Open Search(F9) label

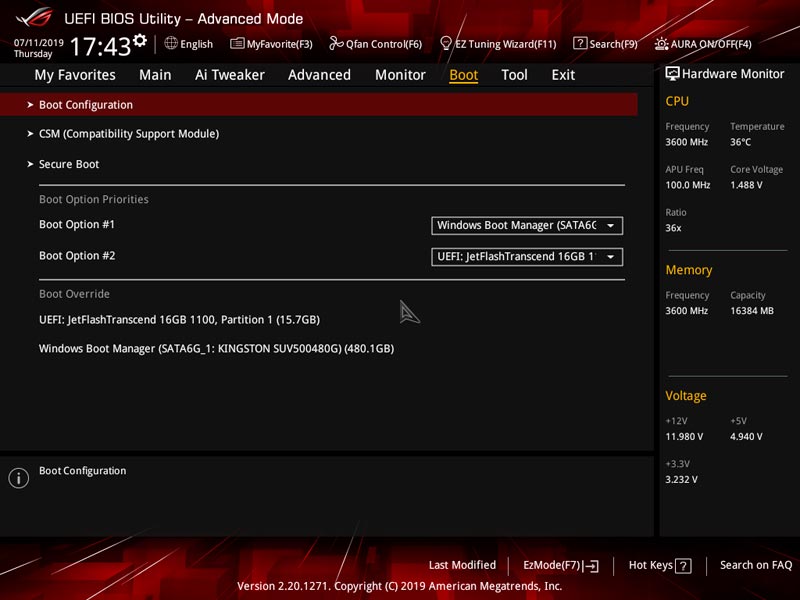[x=613, y=44]
